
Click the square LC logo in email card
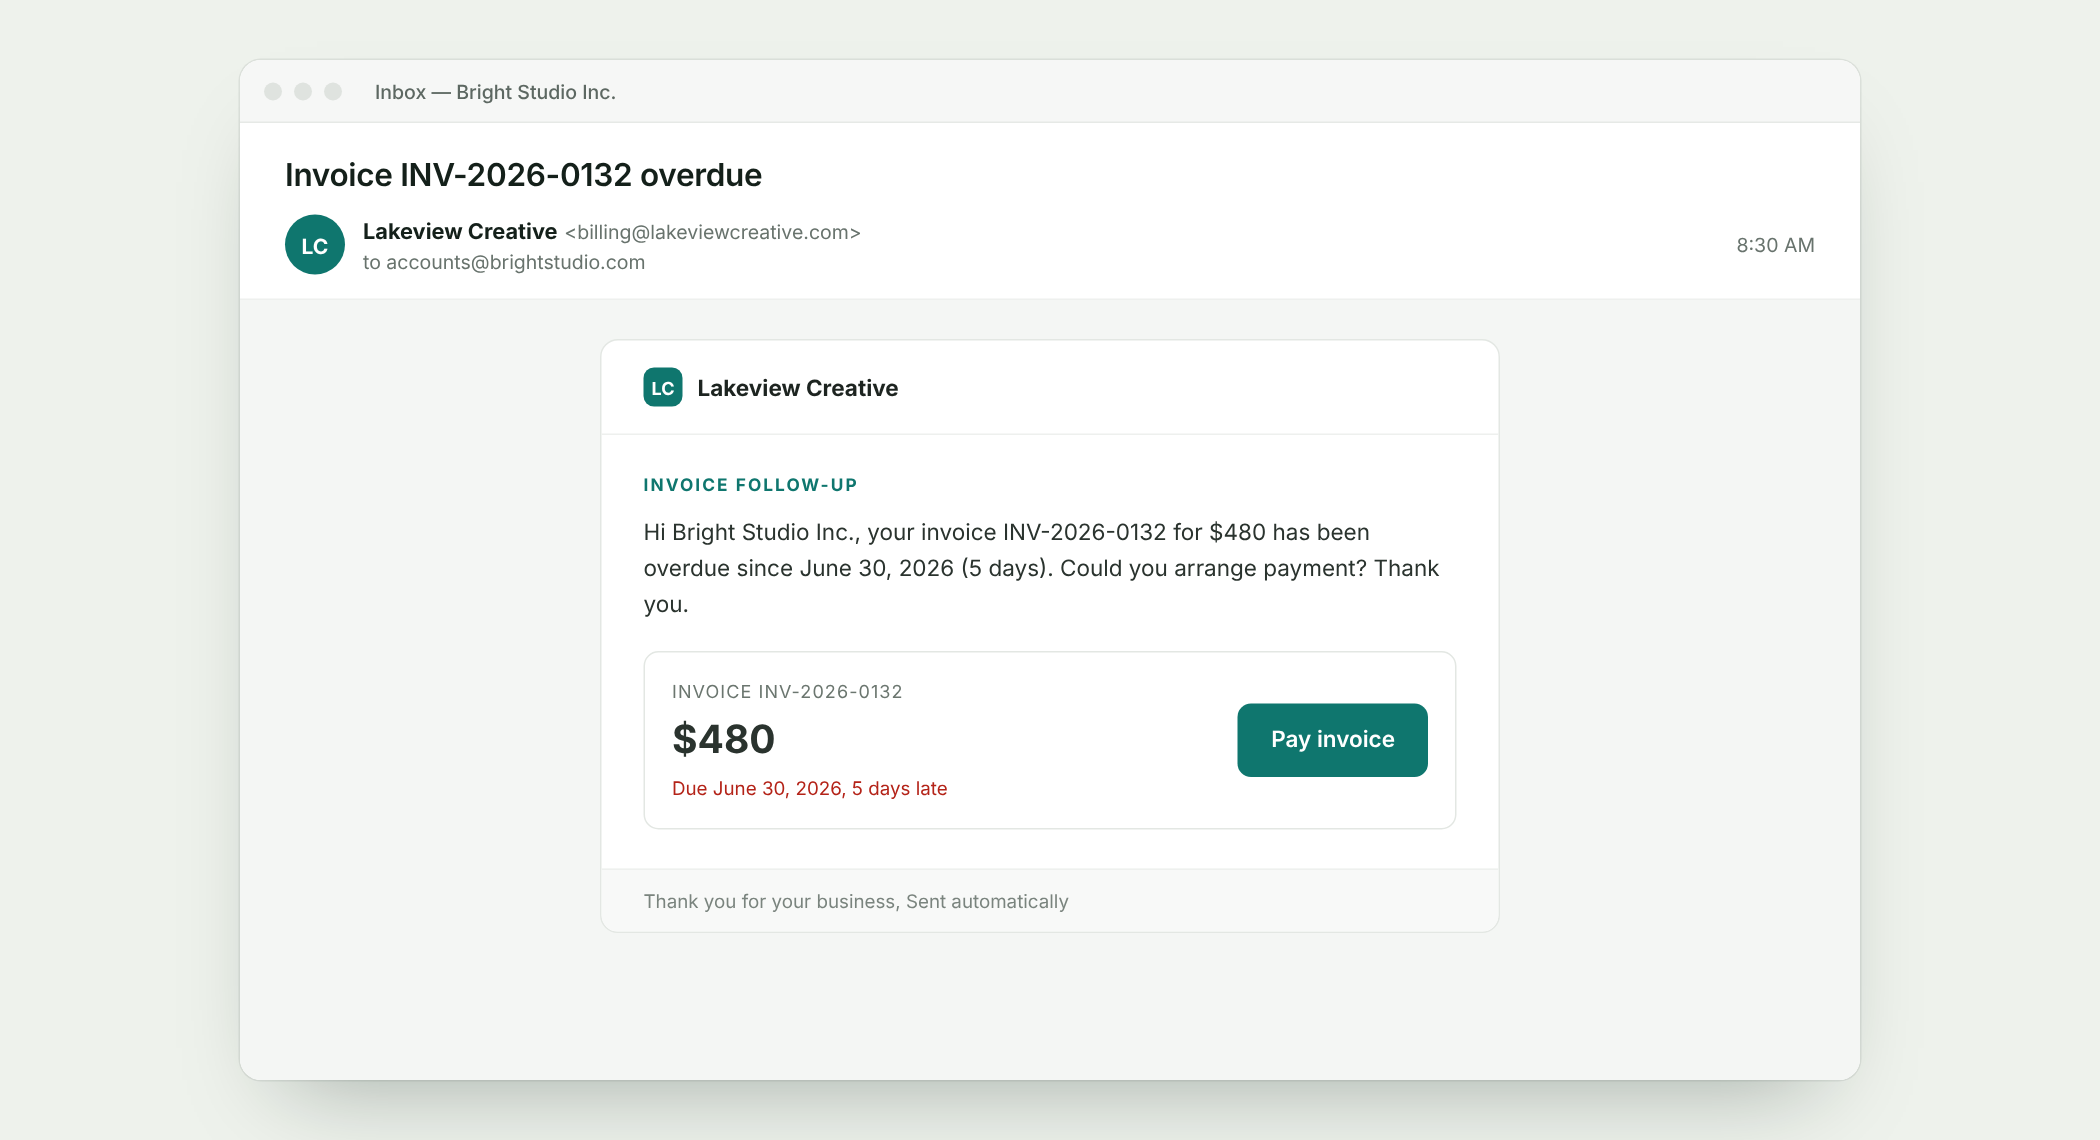[663, 388]
